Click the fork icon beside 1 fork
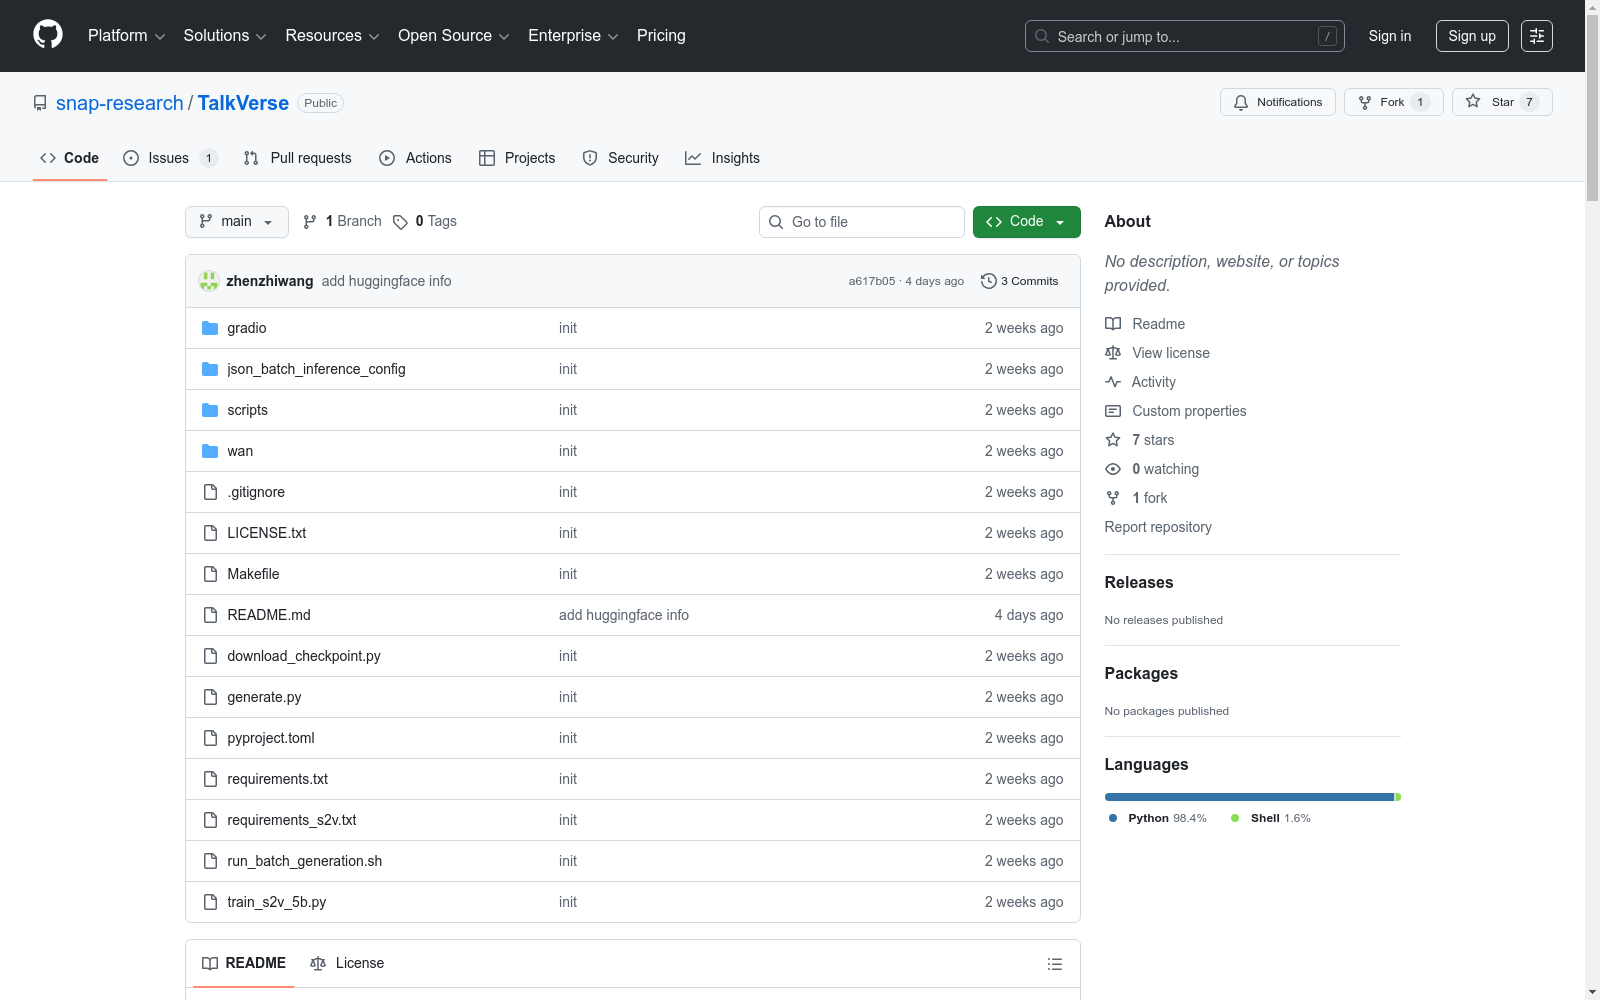This screenshot has height=1000, width=1600. click(1113, 498)
